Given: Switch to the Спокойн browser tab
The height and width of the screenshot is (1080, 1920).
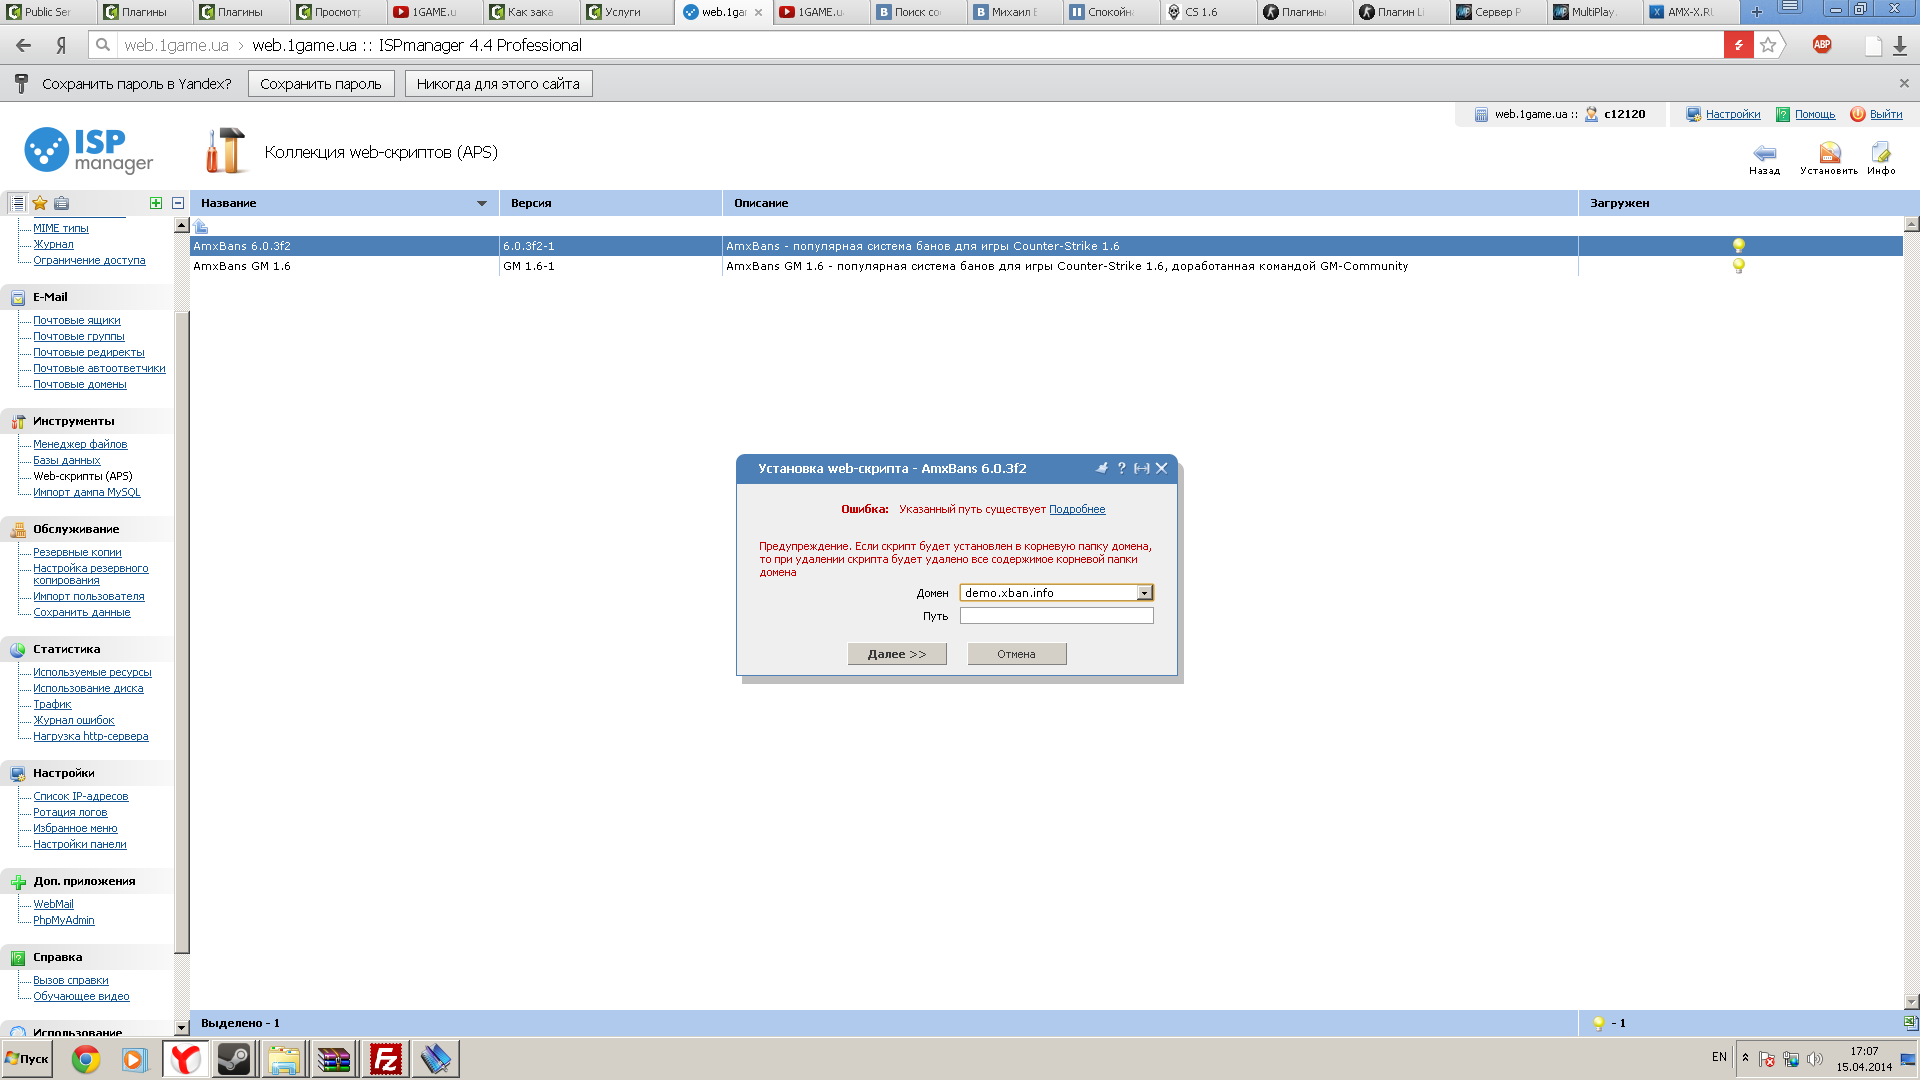Looking at the screenshot, I should click(1108, 12).
